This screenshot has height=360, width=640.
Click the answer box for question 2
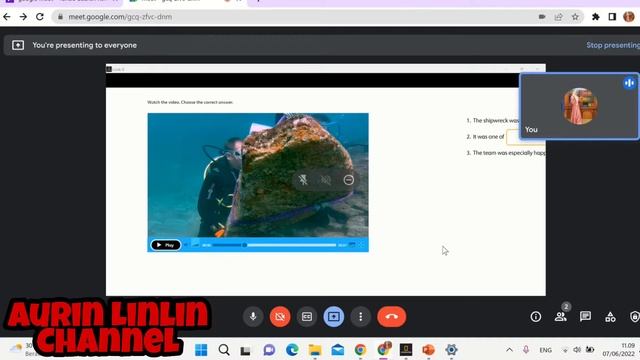(526, 137)
